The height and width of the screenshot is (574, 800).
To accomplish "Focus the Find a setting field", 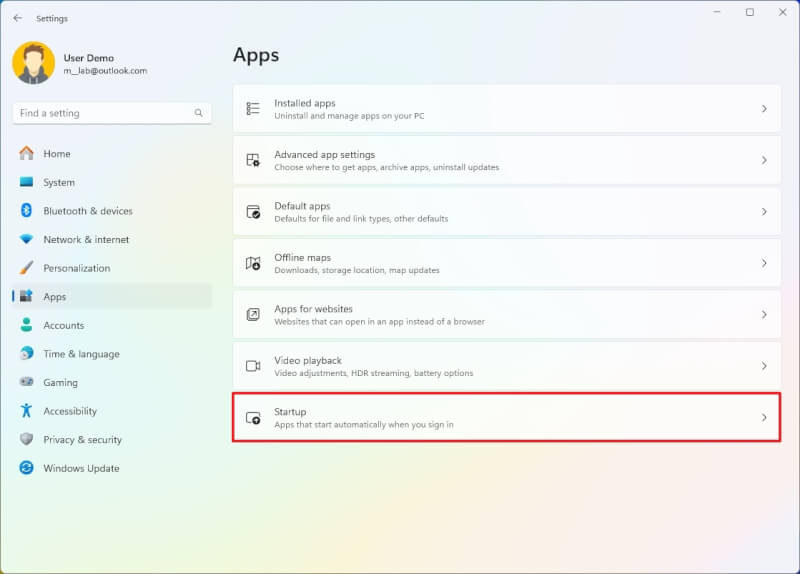I will coord(112,113).
